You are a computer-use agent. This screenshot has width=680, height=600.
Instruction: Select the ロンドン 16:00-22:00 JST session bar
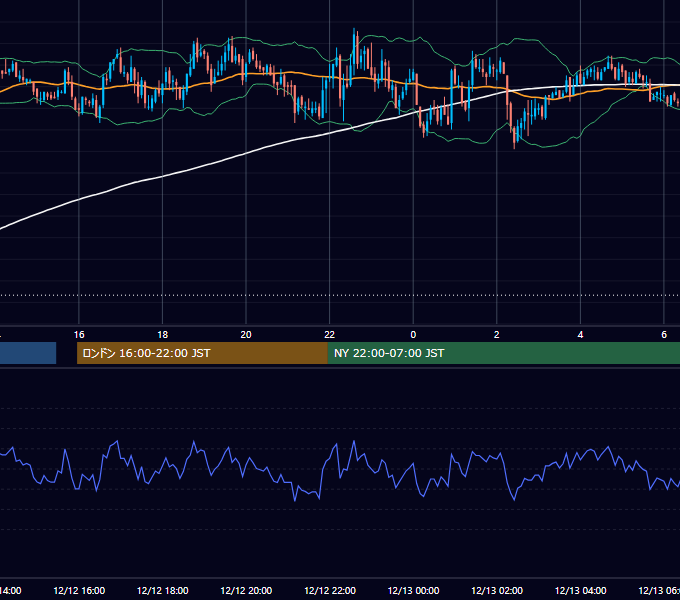[202, 353]
